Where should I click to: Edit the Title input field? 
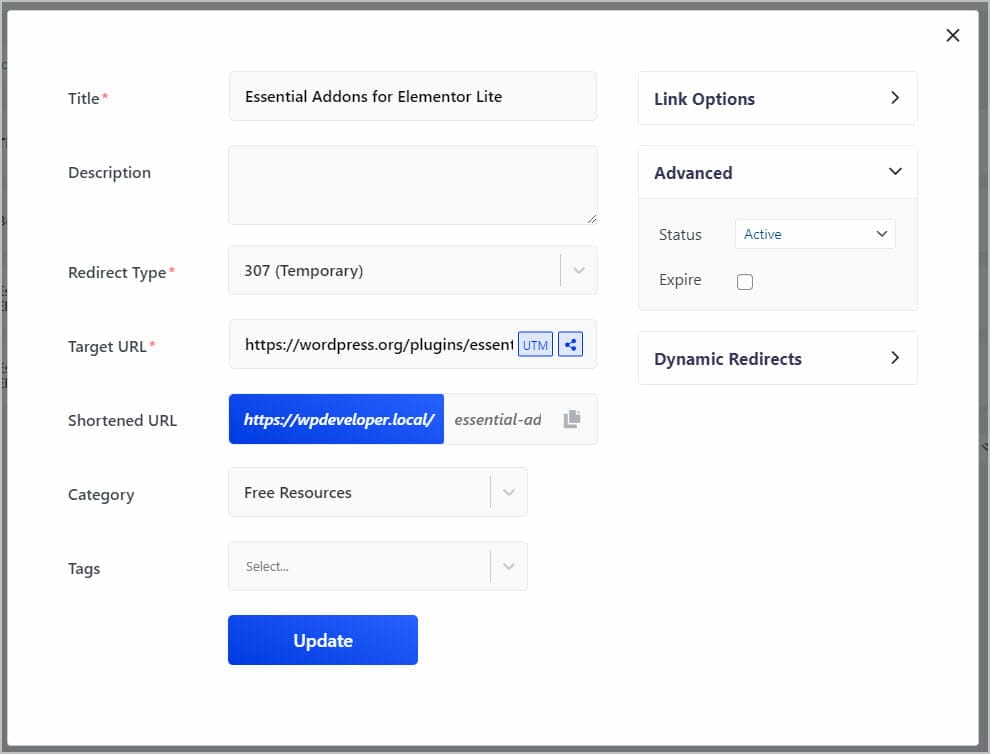(x=413, y=96)
